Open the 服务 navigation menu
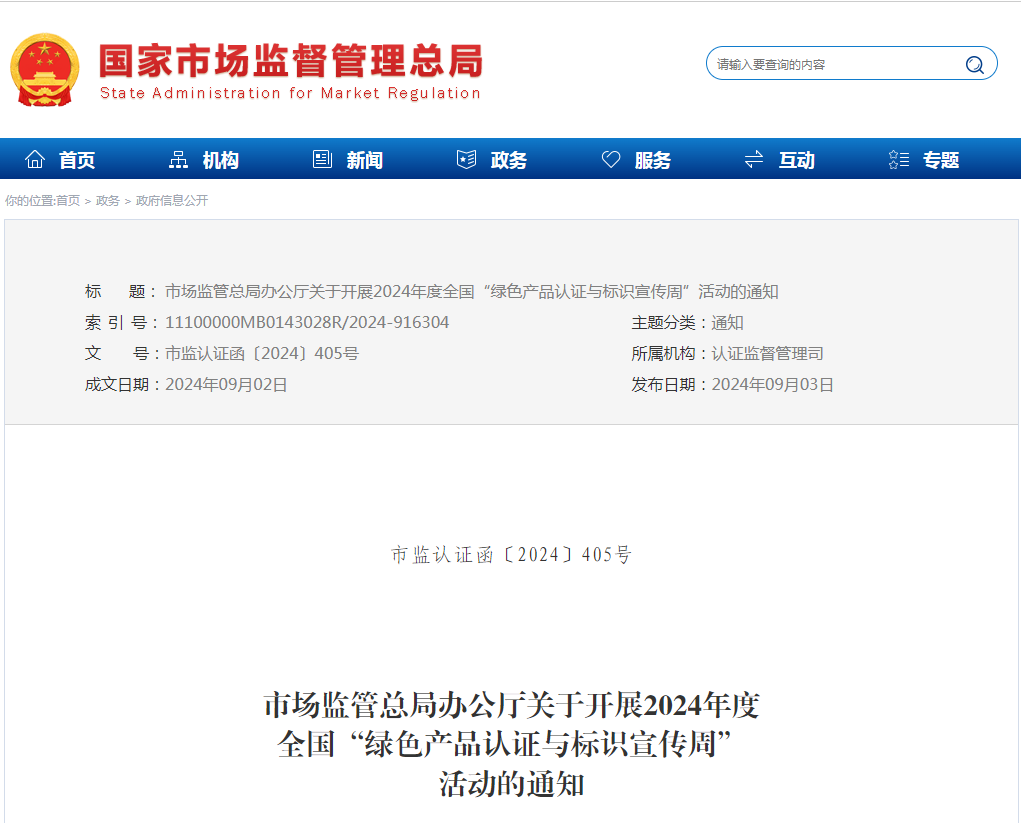 coord(652,160)
